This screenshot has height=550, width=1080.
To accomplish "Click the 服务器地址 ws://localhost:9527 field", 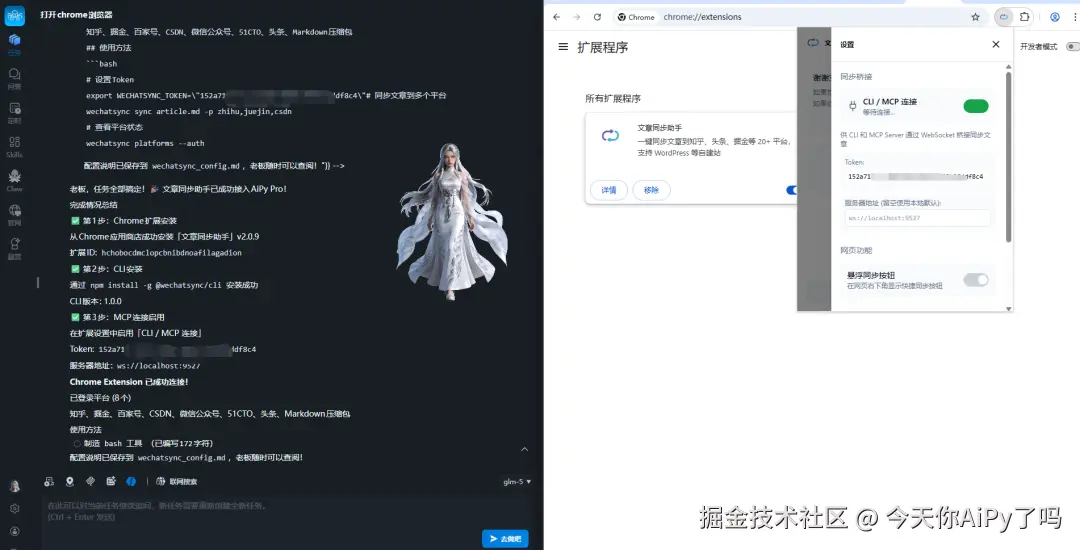I will (917, 218).
